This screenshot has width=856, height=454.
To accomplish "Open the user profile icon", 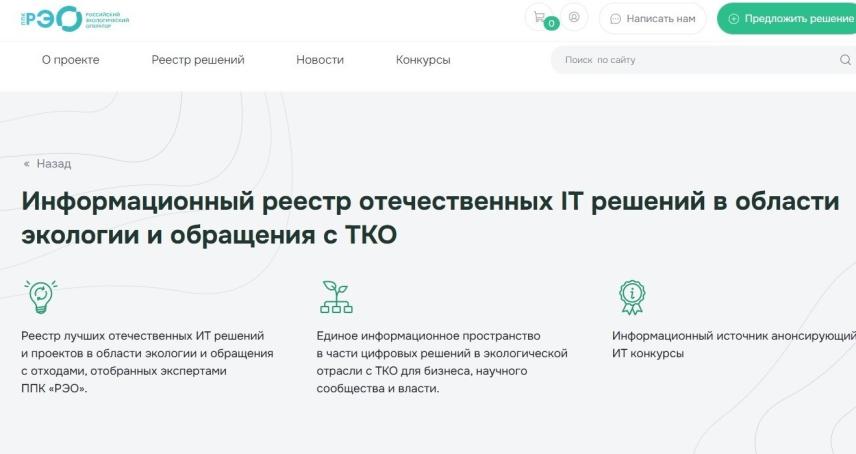I will (x=574, y=18).
